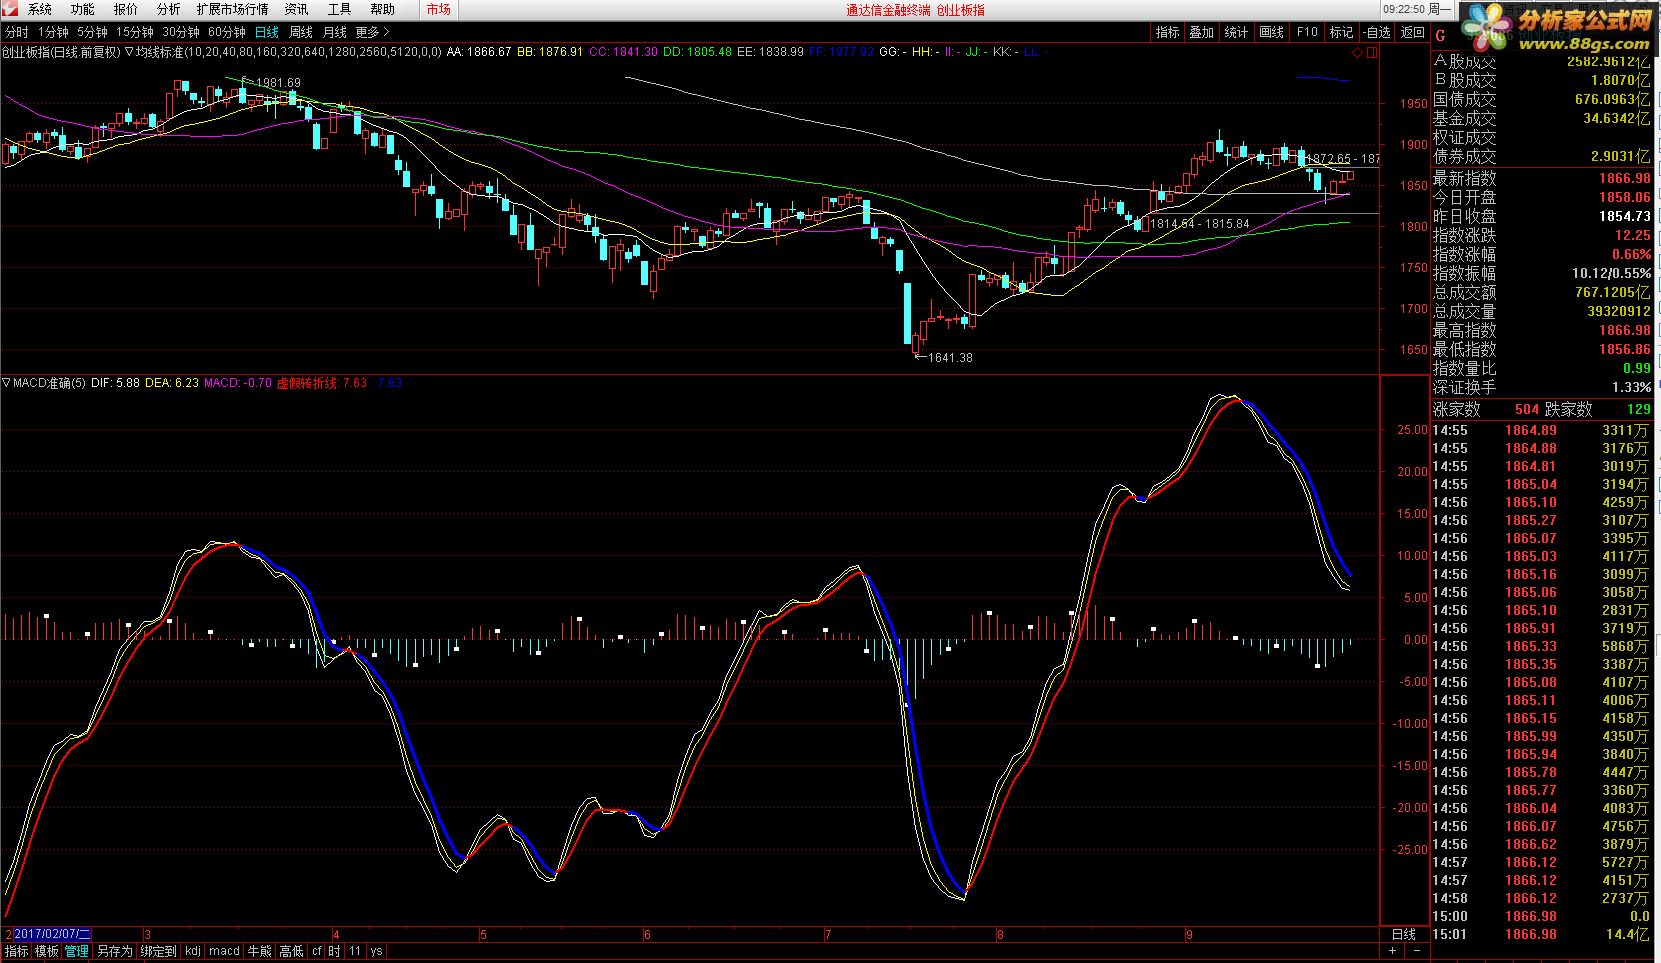Click the 标记 toolbar button
Screen dimensions: 1661x963
(1341, 32)
